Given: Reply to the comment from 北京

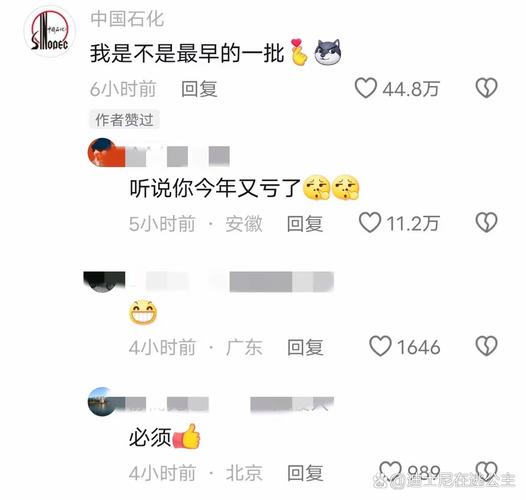Looking at the screenshot, I should 305,472.
